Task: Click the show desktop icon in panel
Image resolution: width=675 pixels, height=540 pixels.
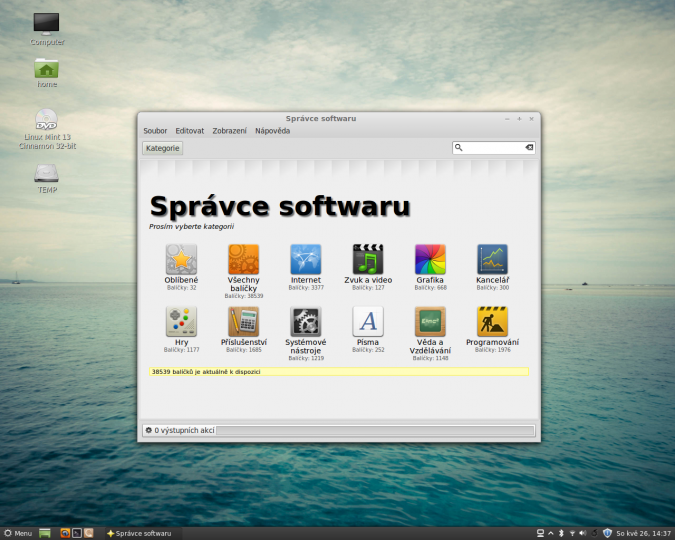Action: [45, 534]
